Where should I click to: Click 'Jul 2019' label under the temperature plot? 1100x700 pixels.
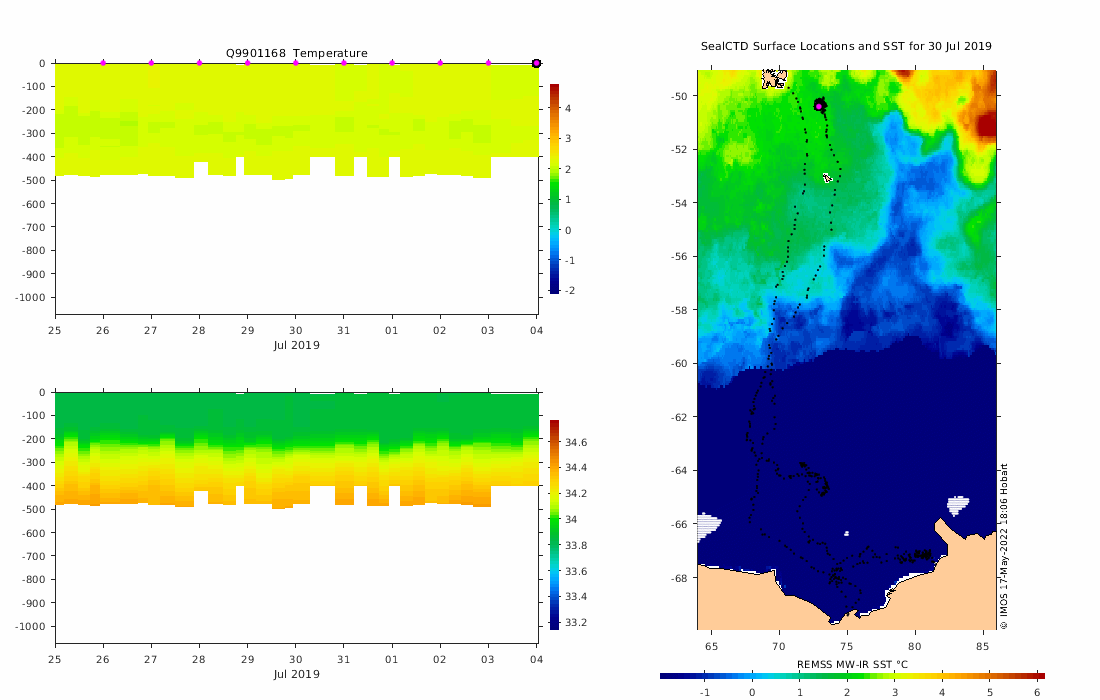tap(297, 345)
